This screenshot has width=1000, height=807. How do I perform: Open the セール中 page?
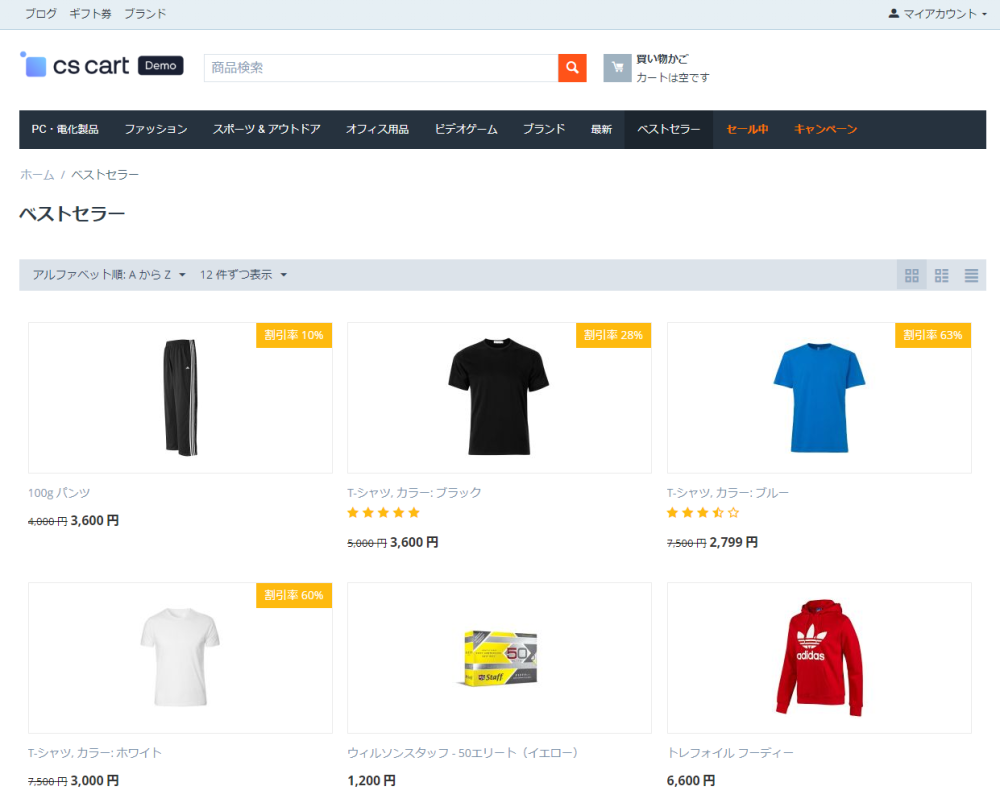pos(747,130)
